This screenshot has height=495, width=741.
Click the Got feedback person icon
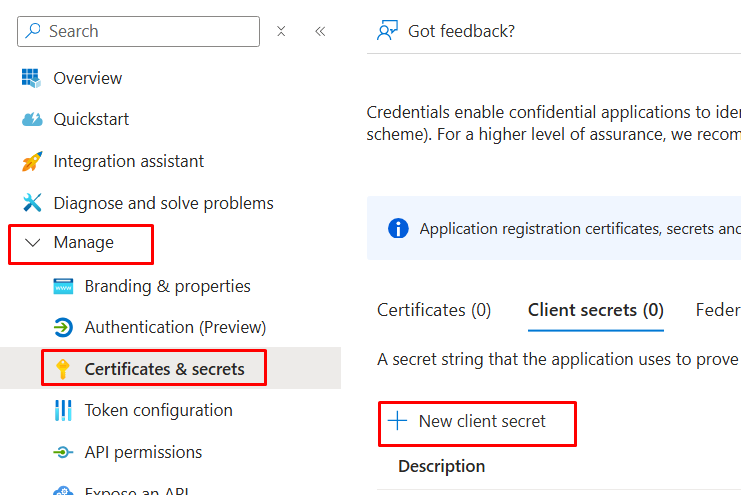coord(387,31)
